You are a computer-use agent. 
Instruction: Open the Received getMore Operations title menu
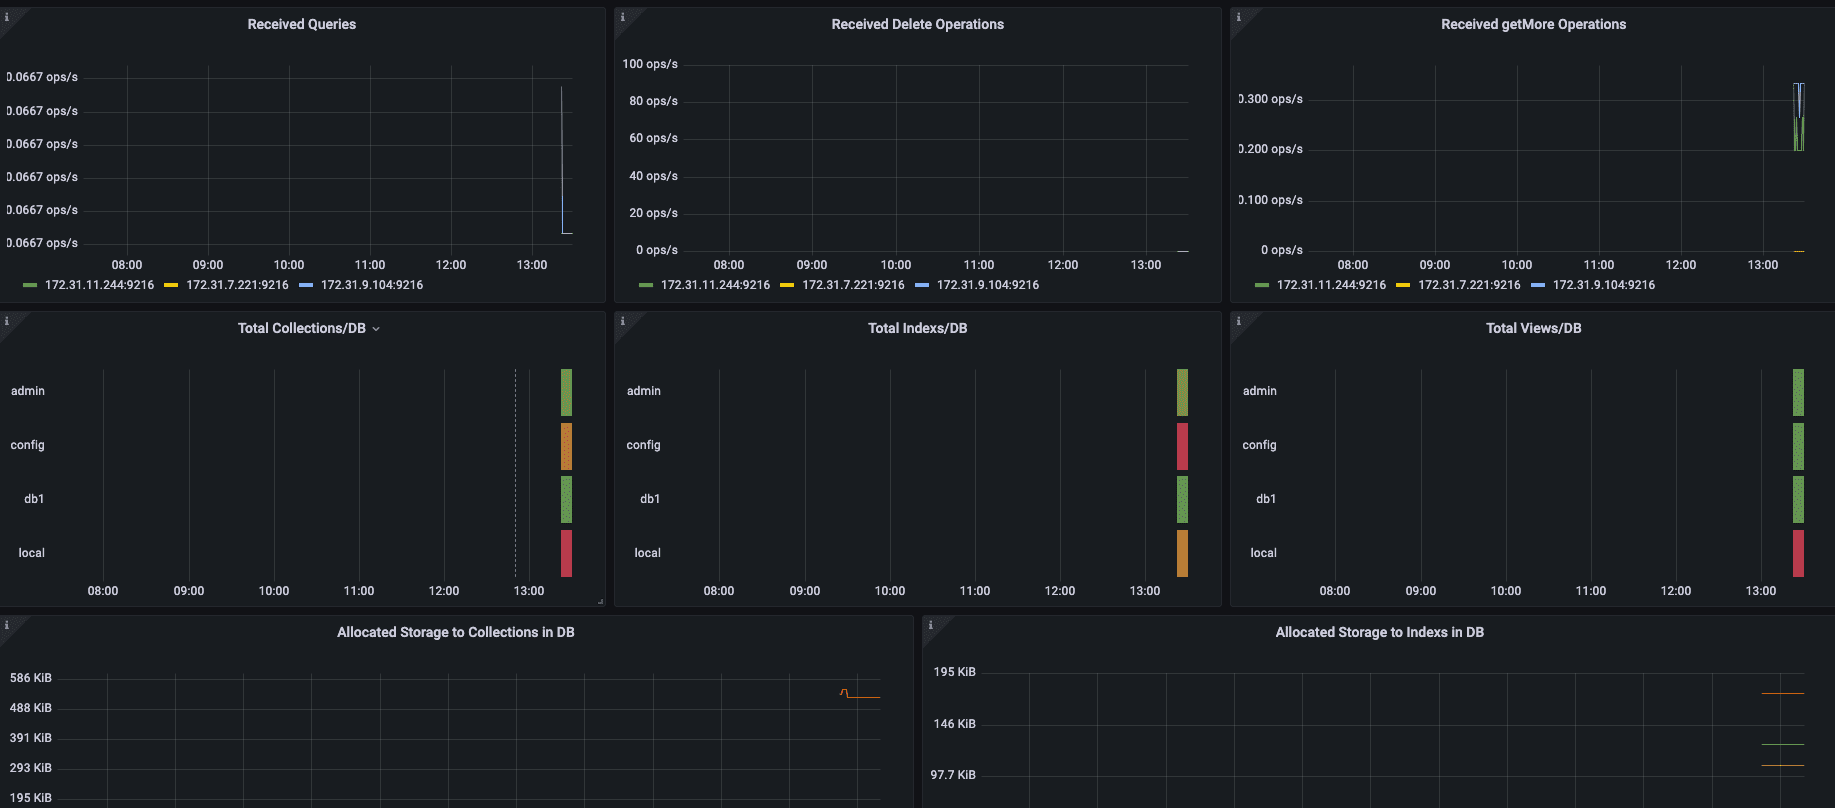(x=1533, y=24)
